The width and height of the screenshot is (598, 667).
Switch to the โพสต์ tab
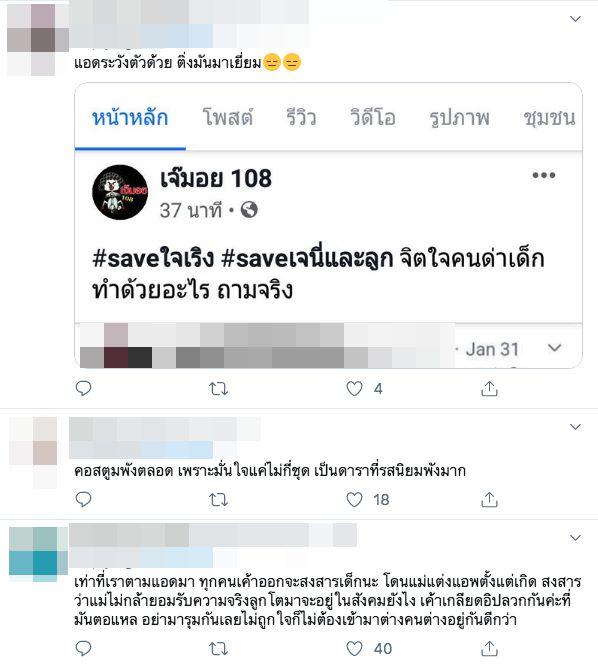click(228, 117)
